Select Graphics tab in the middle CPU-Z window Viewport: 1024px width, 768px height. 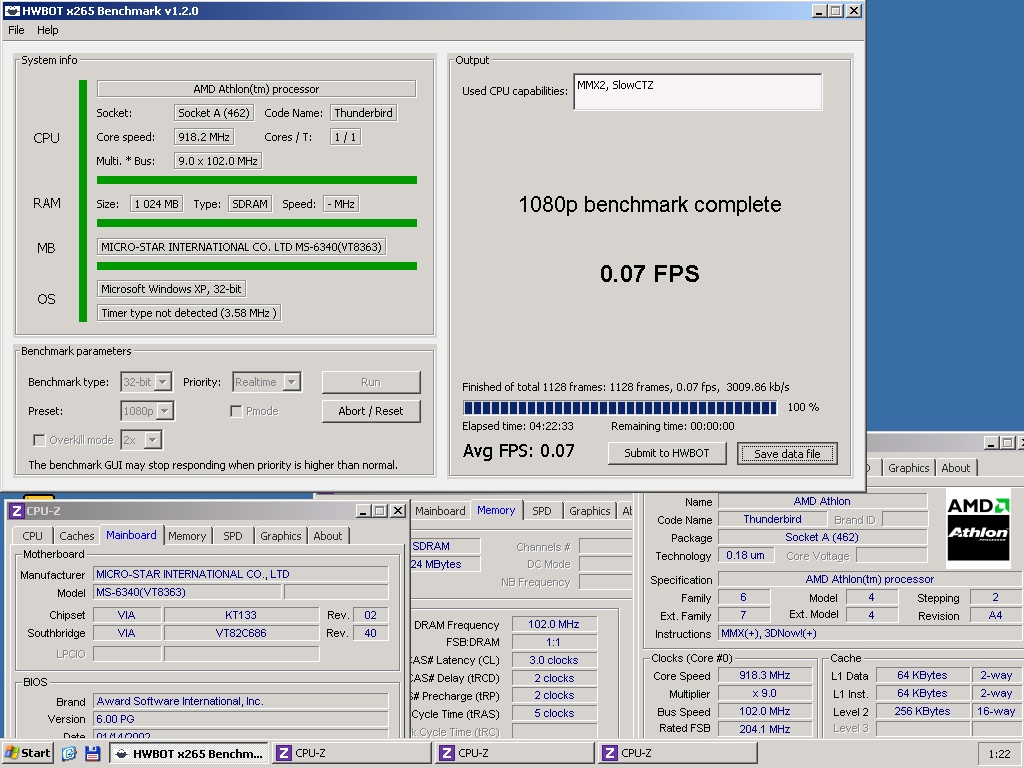[589, 511]
